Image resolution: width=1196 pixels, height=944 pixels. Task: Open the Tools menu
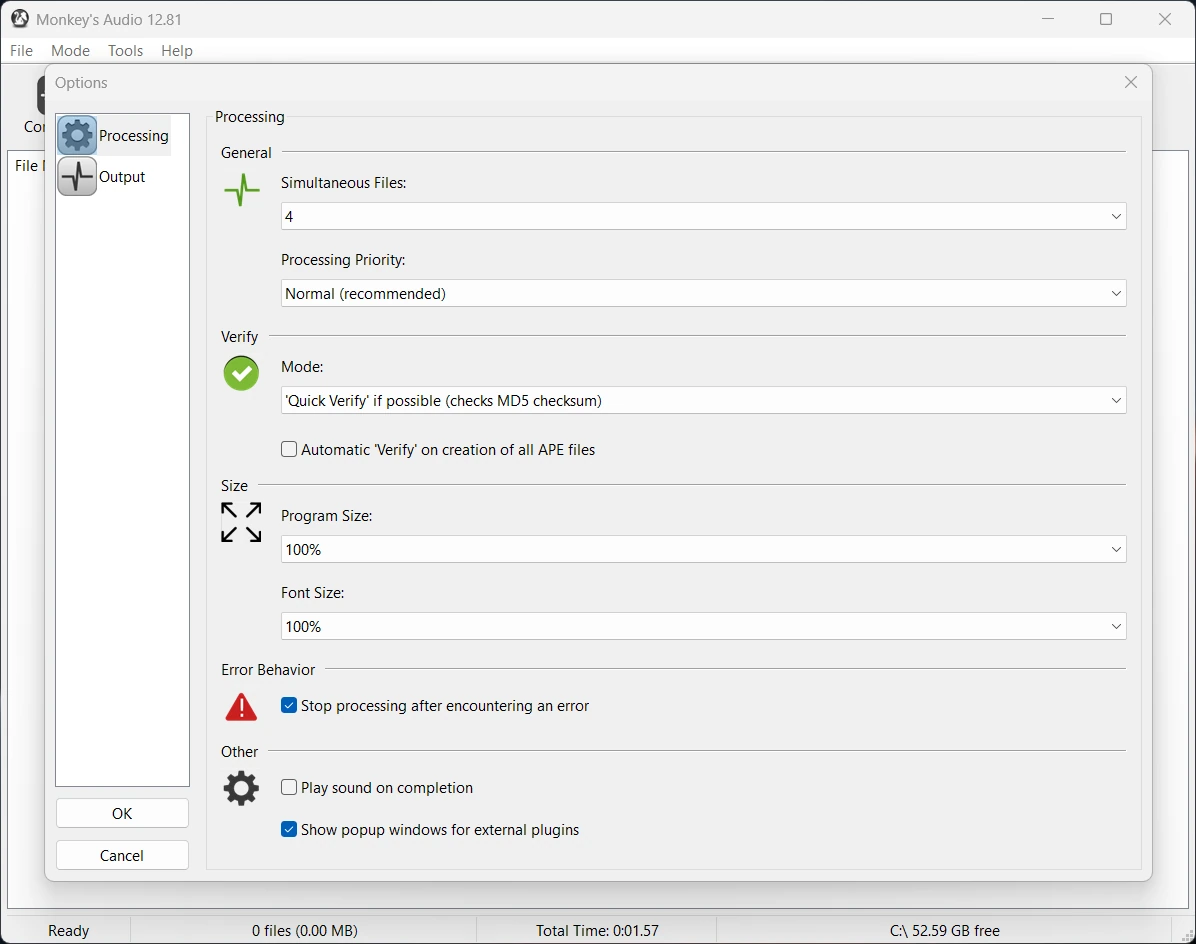[125, 50]
